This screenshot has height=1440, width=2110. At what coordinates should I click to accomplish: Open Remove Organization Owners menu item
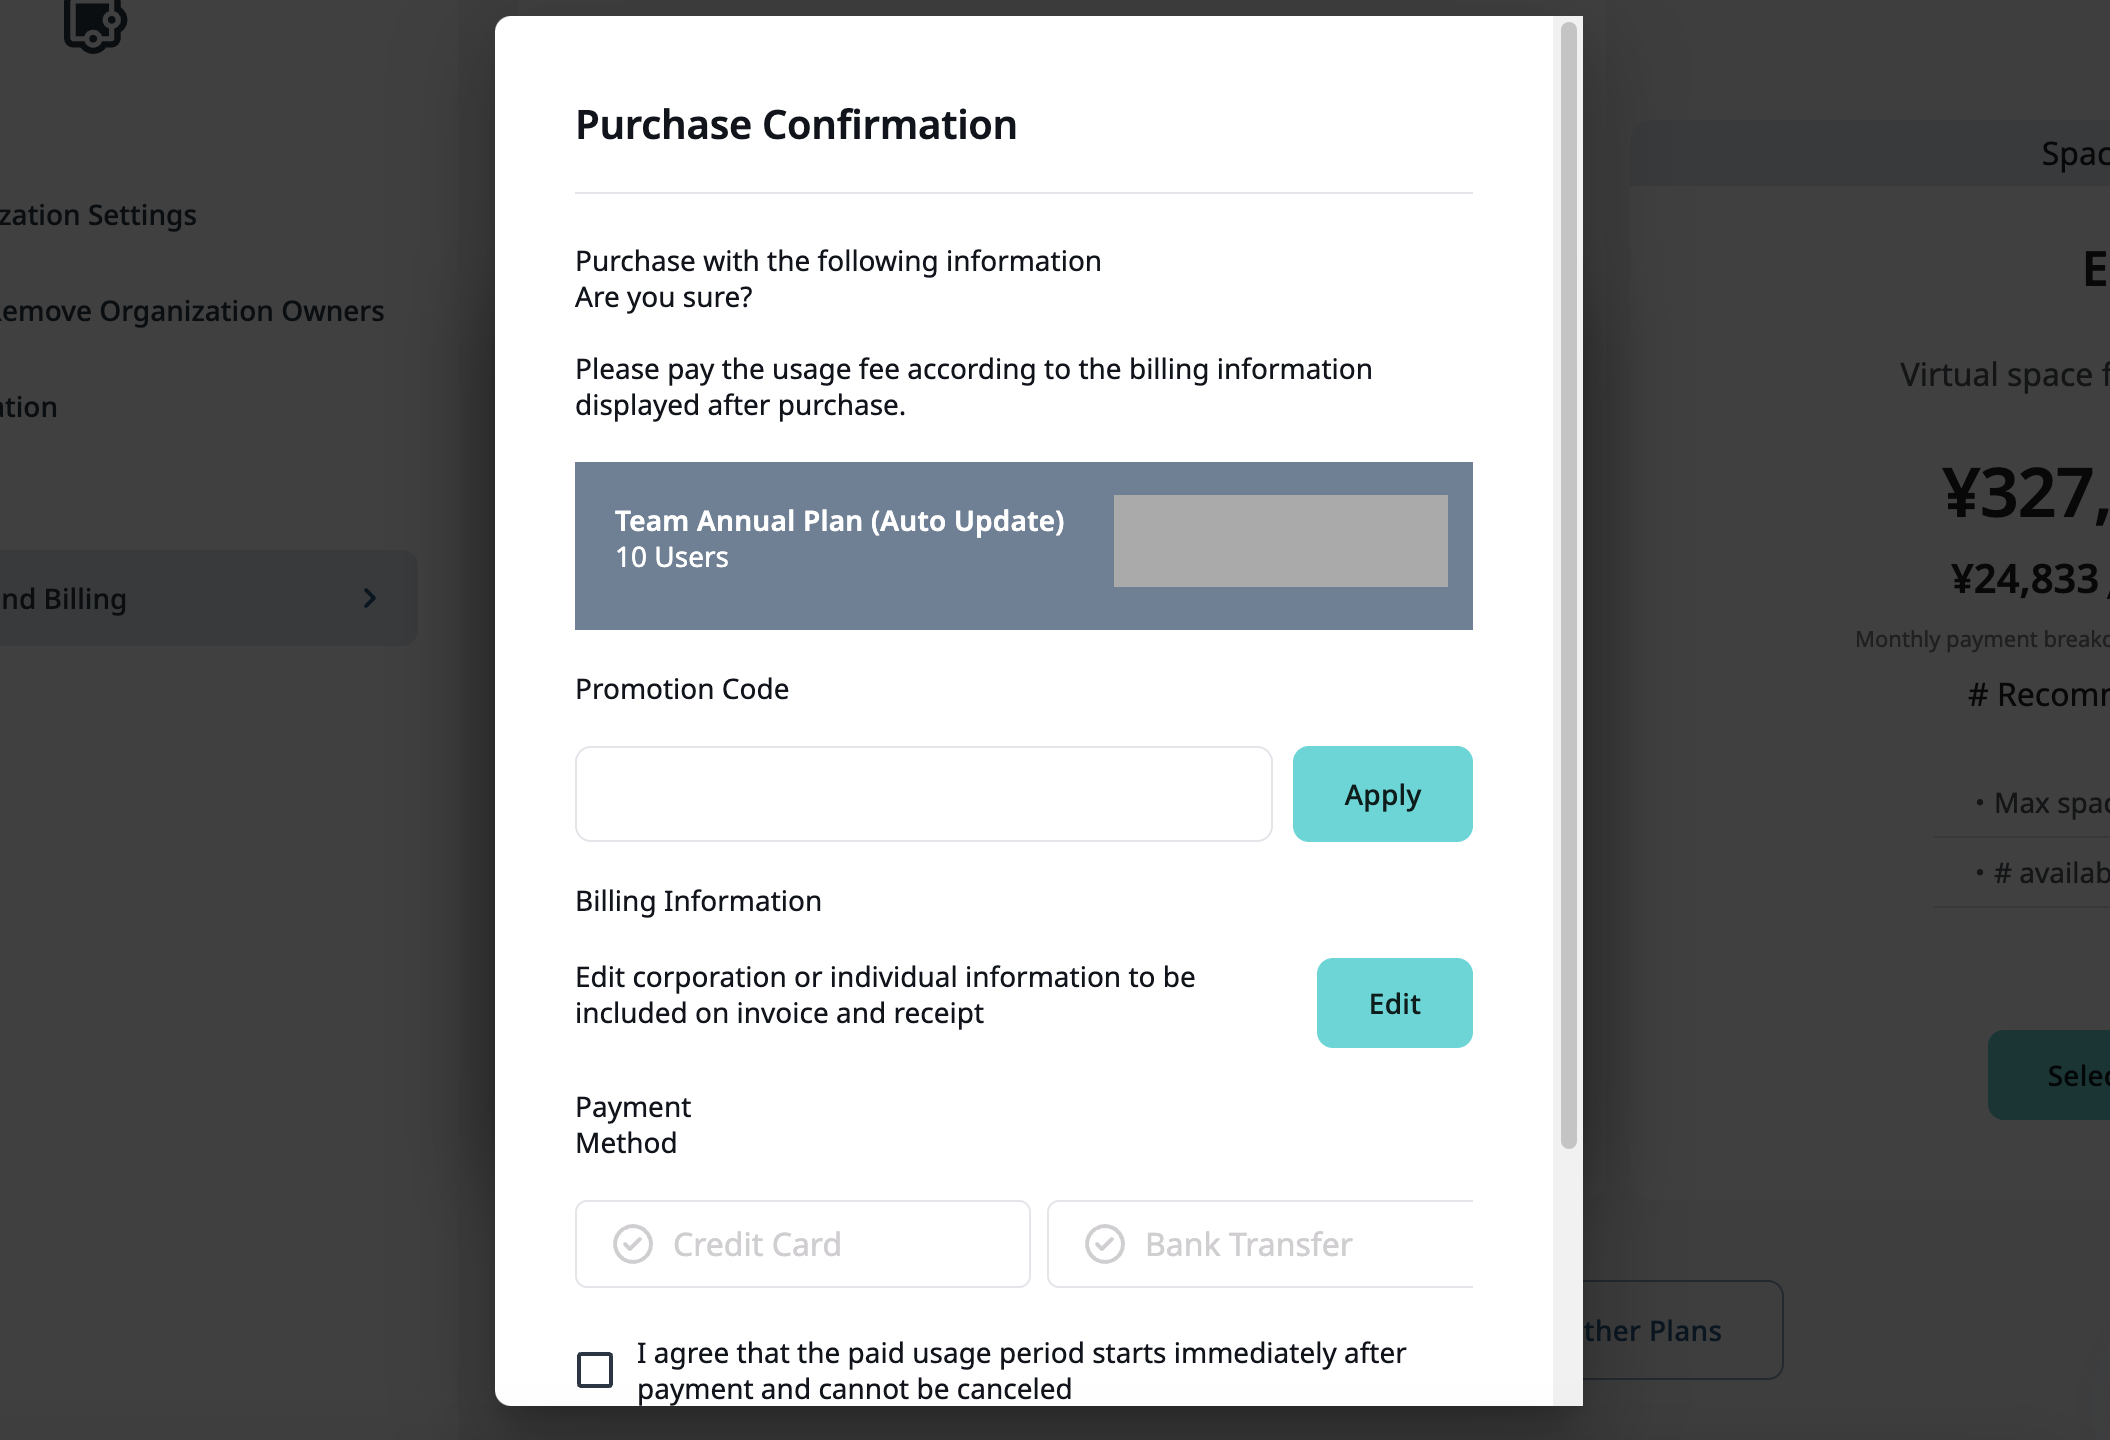tap(192, 311)
